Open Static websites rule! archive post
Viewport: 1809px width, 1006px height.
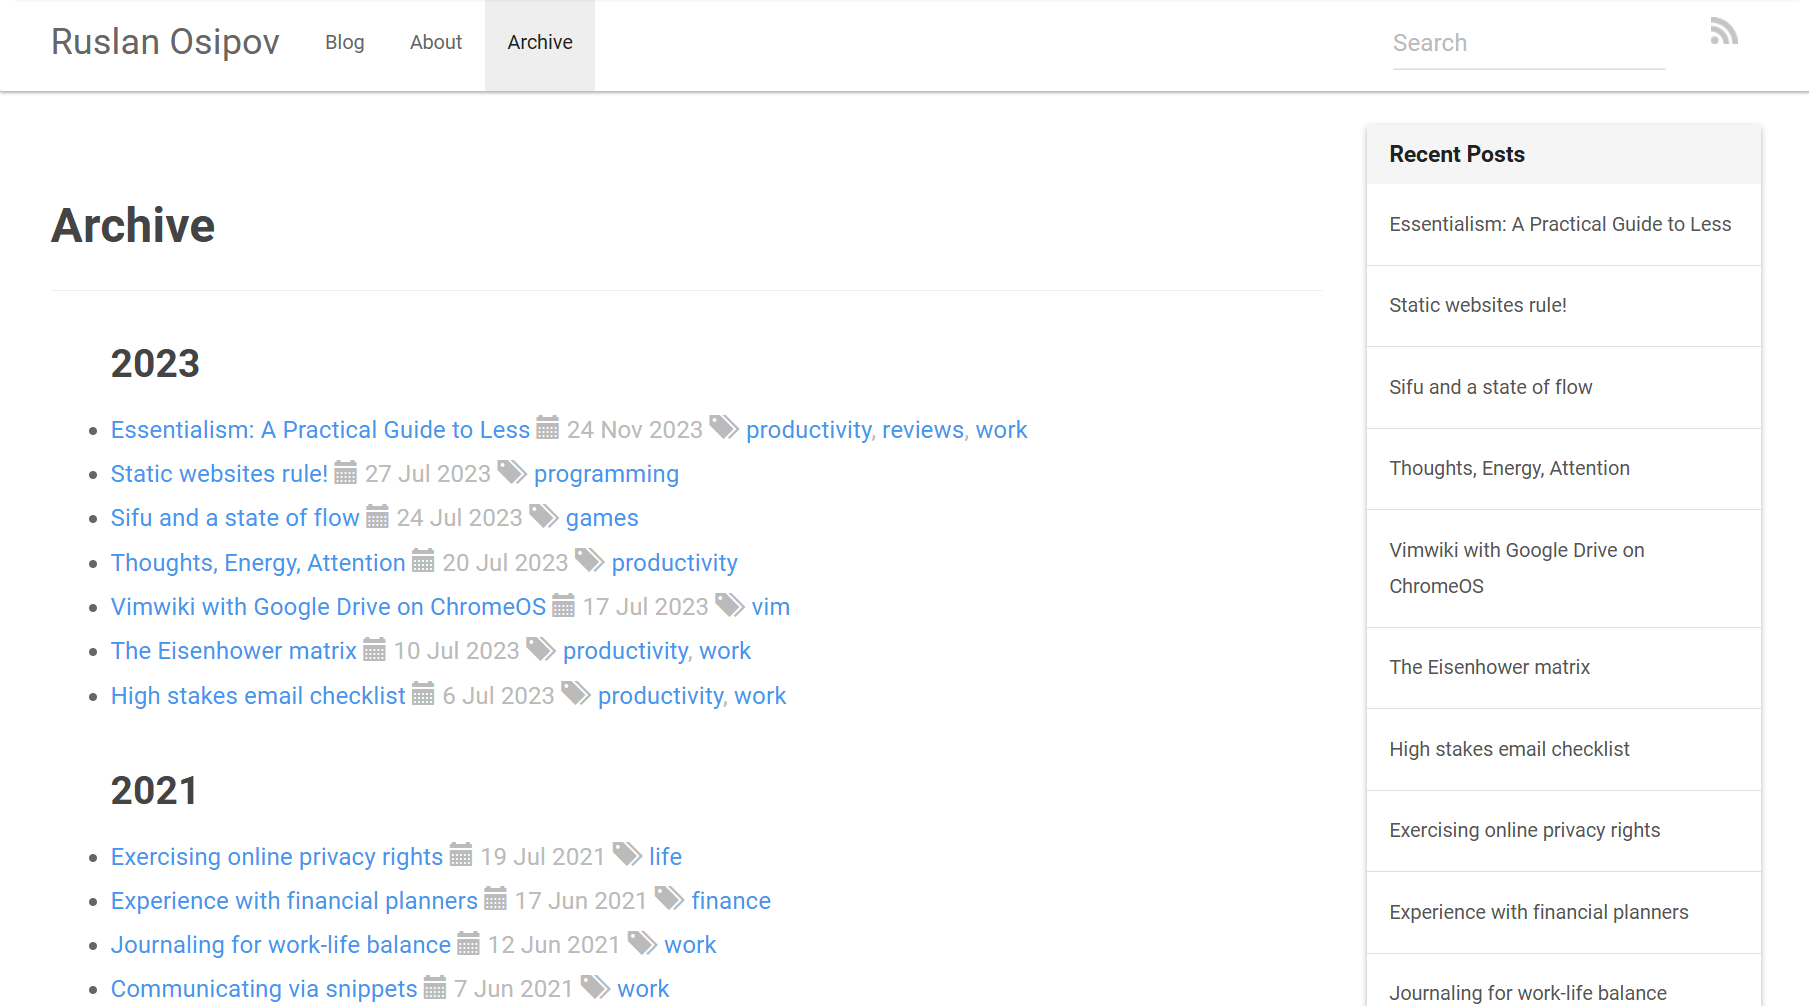pos(219,474)
